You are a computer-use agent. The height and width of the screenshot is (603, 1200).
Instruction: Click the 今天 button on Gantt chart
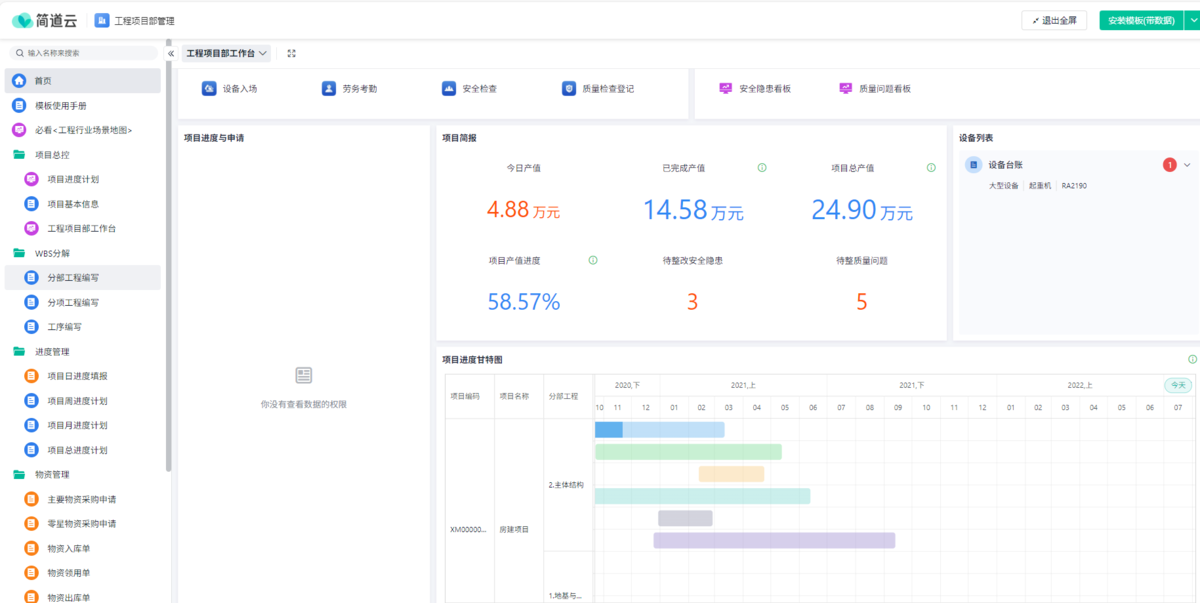pyautogui.click(x=1177, y=385)
